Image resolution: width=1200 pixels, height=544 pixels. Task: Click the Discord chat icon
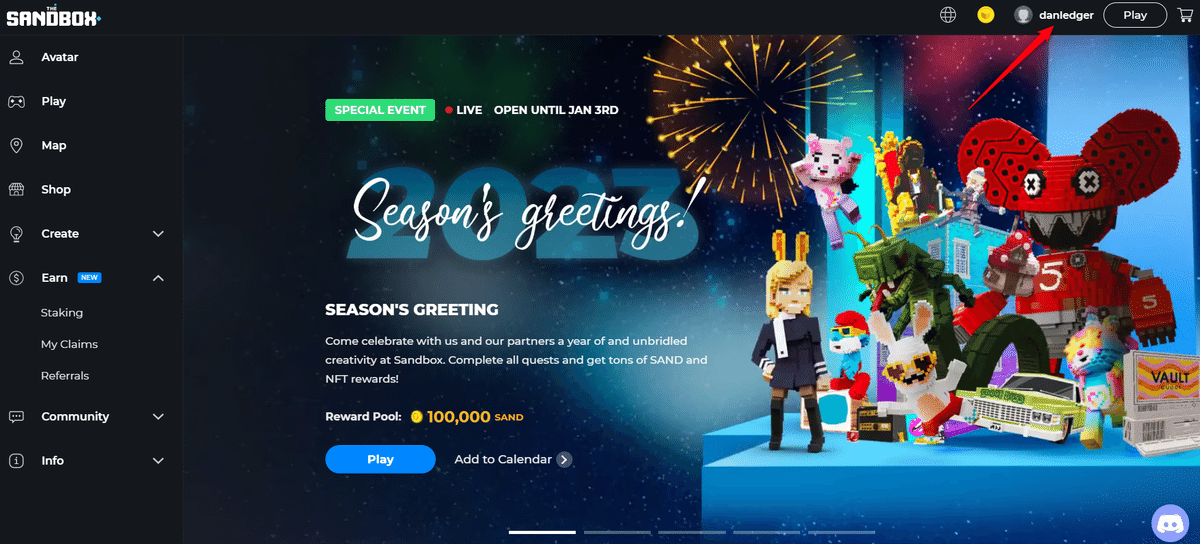(1170, 523)
